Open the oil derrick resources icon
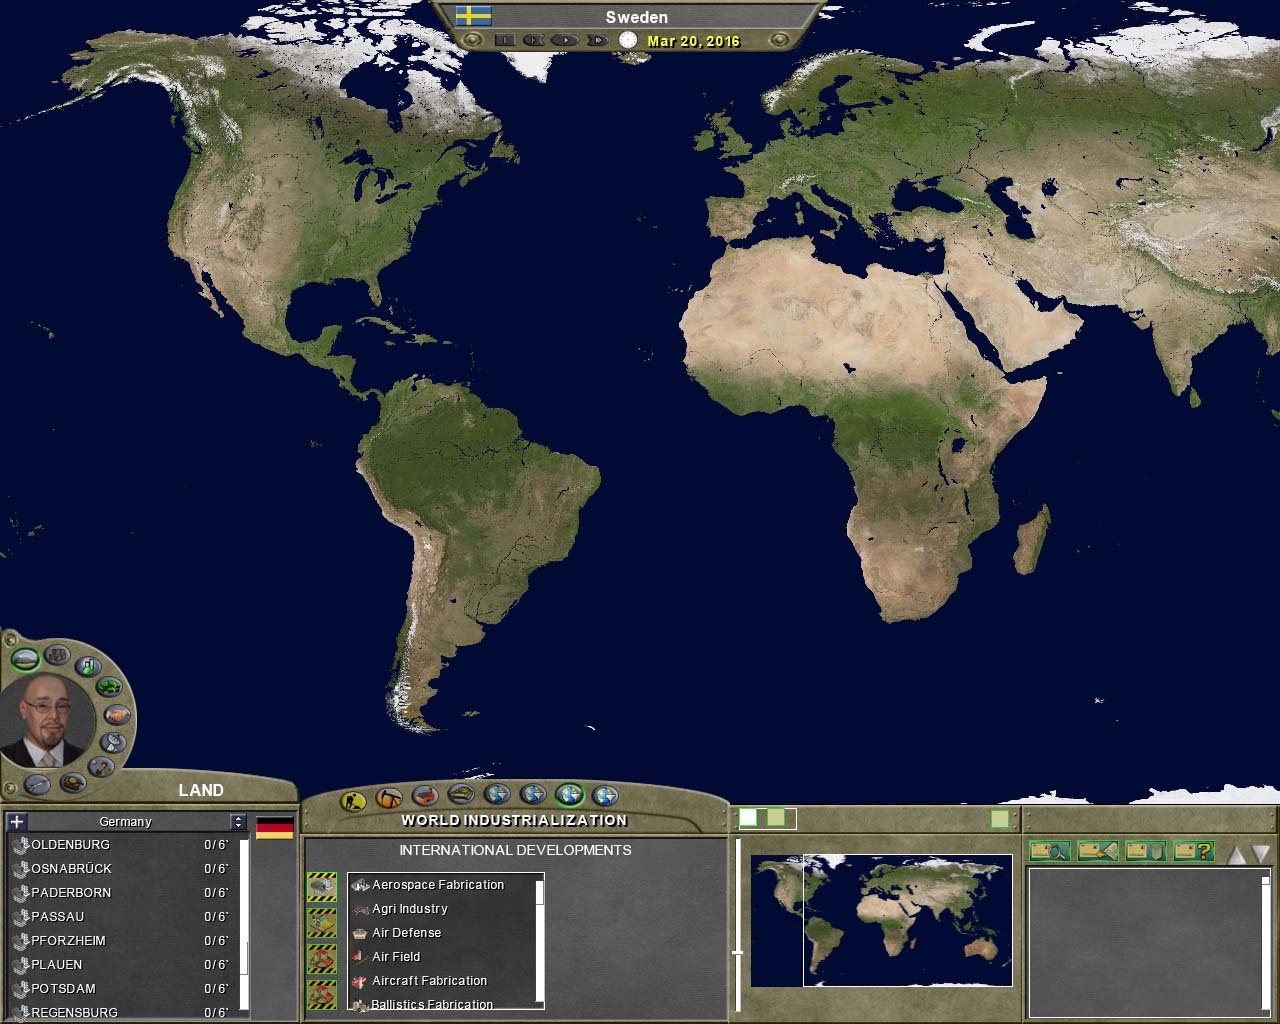 point(389,799)
